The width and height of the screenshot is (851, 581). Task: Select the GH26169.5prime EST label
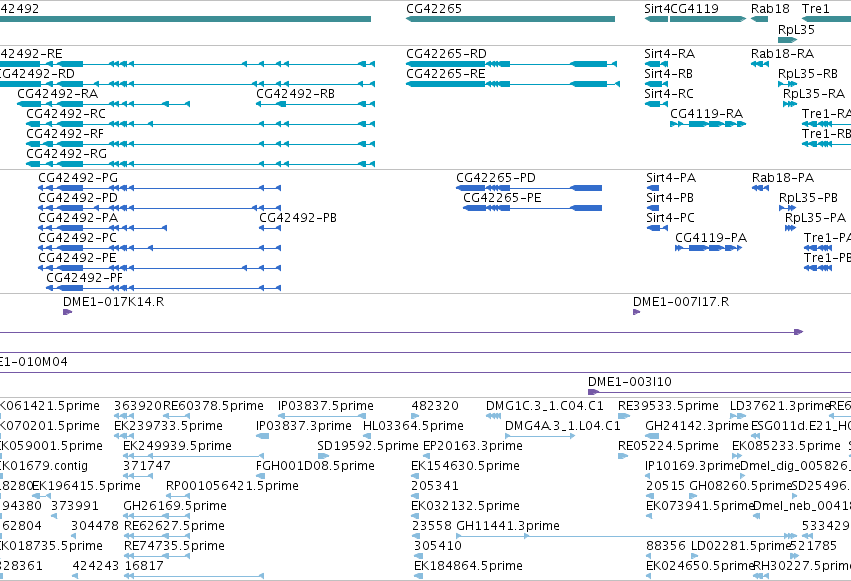[x=175, y=506]
